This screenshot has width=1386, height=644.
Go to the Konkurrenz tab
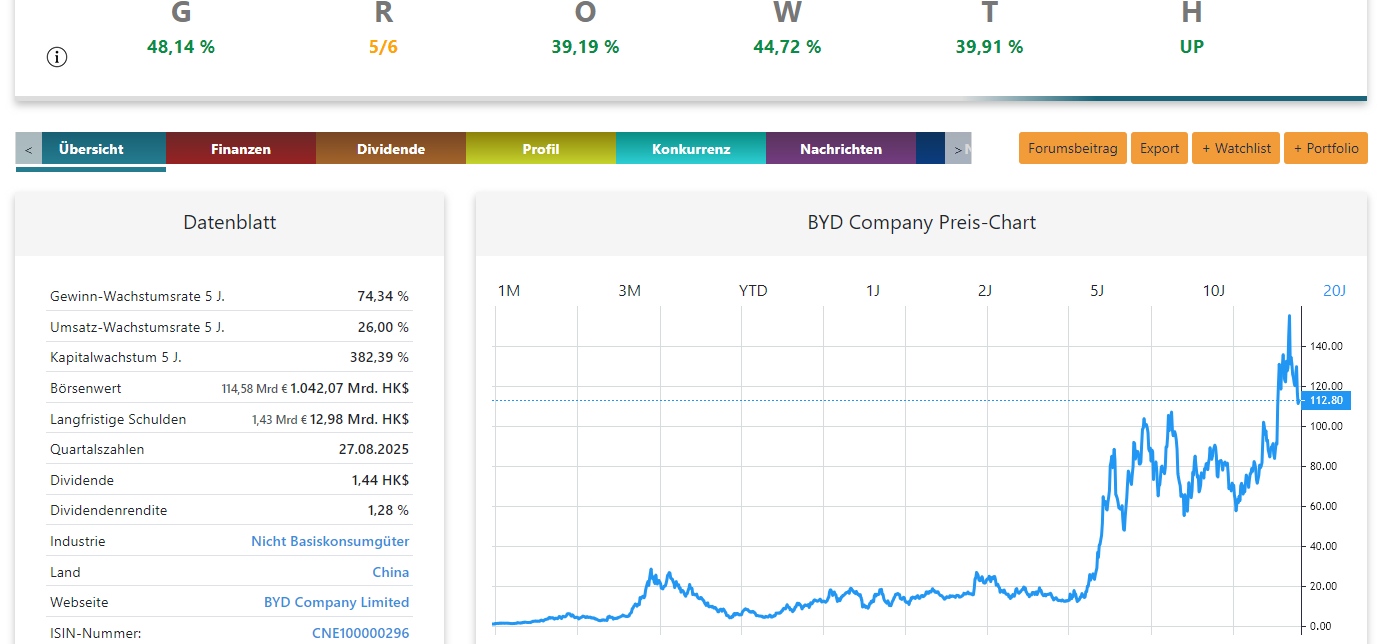691,149
